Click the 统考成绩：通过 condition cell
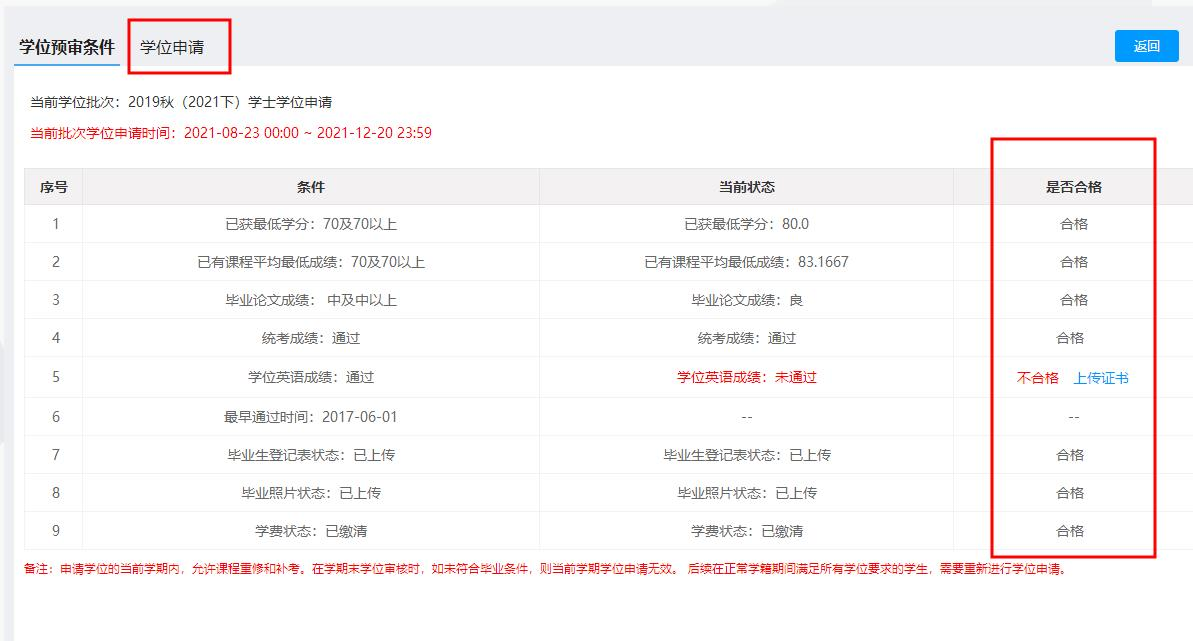This screenshot has width=1193, height=641. pyautogui.click(x=310, y=339)
